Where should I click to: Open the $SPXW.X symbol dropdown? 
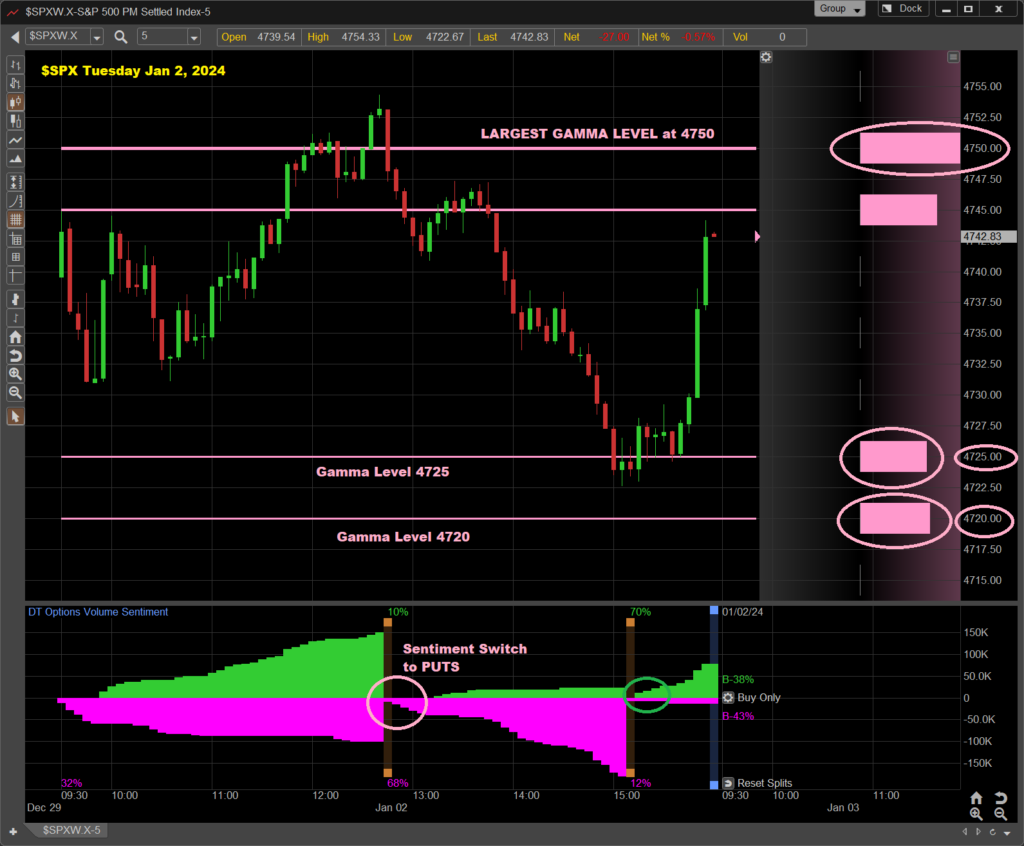[97, 37]
